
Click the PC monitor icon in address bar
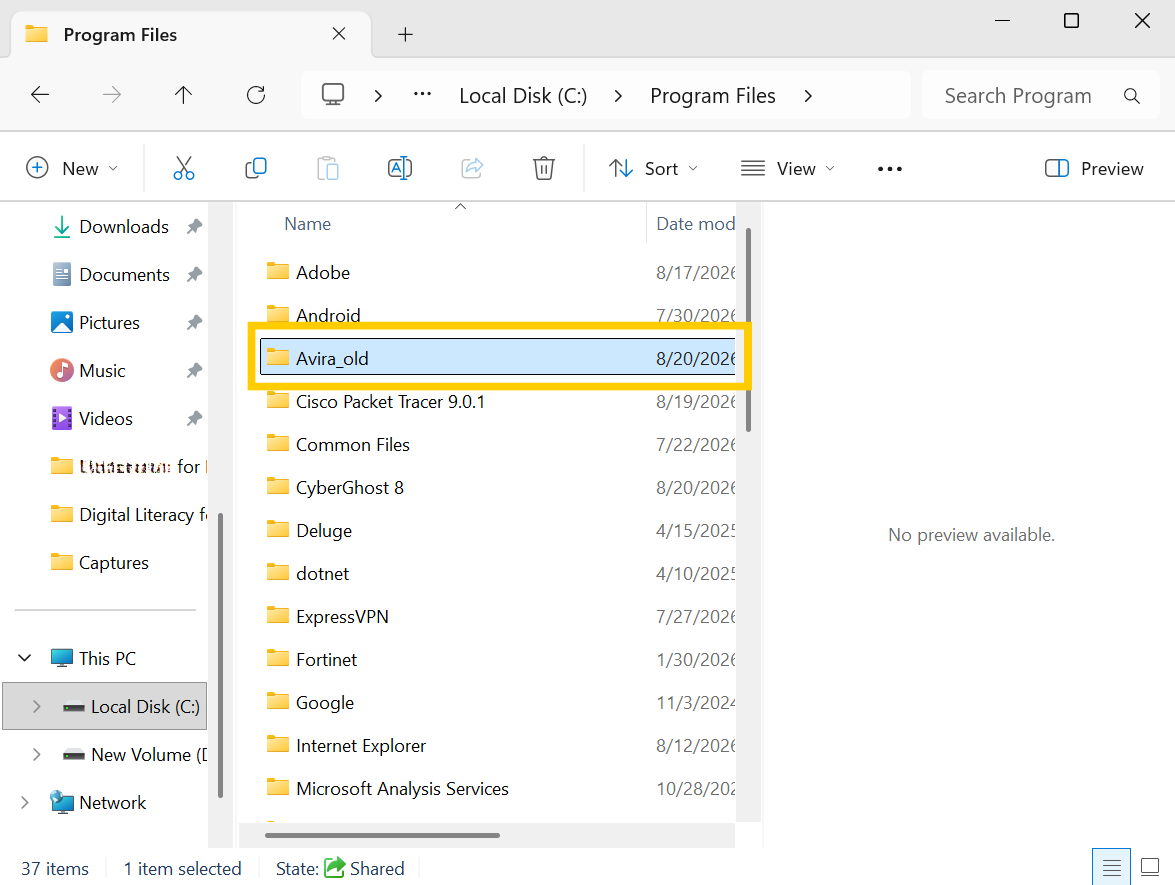click(x=333, y=94)
